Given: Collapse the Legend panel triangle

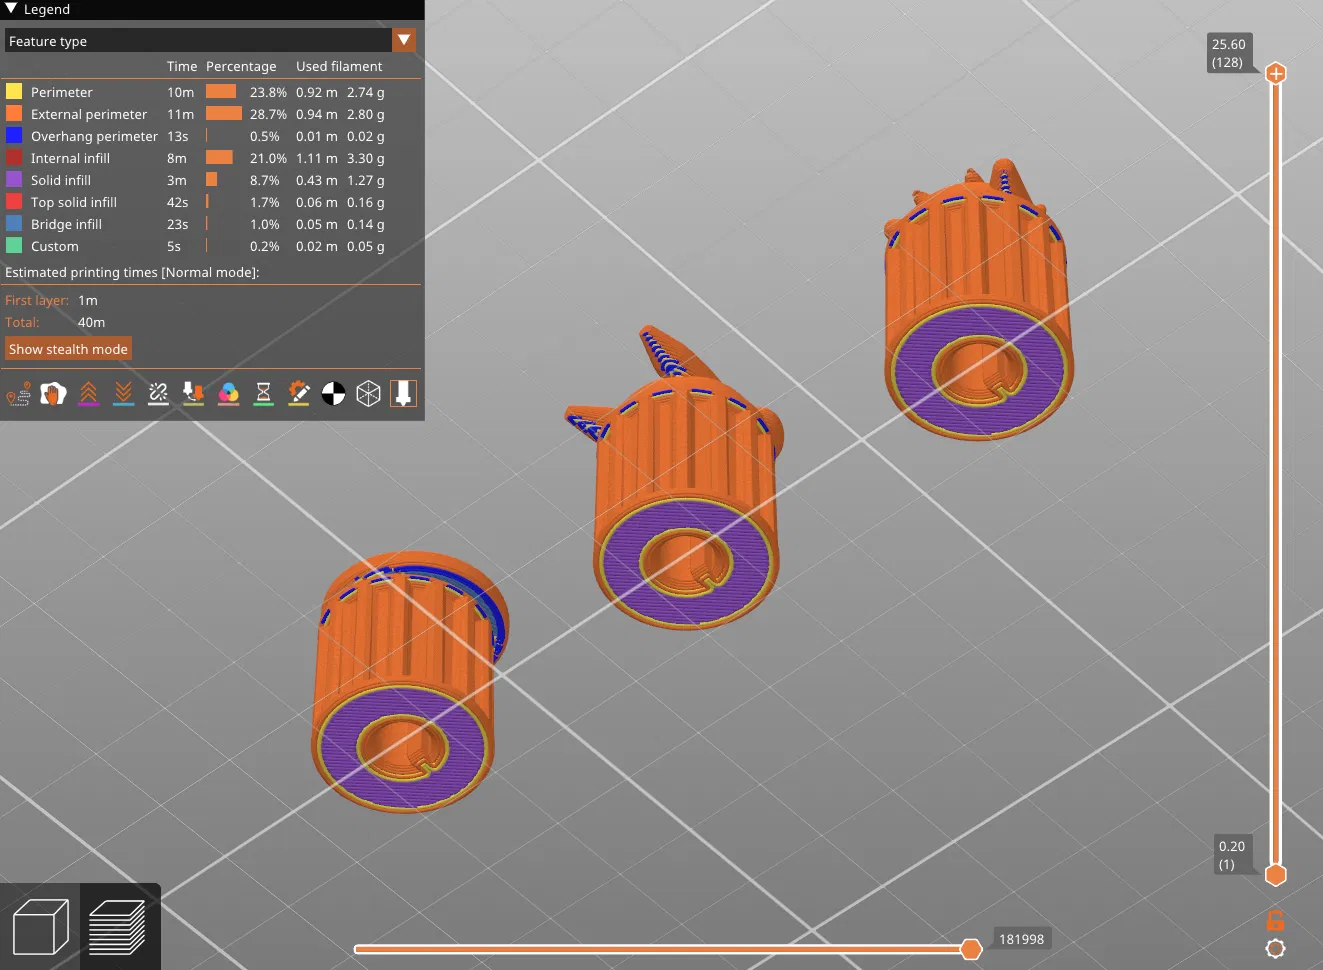Looking at the screenshot, I should 11,9.
